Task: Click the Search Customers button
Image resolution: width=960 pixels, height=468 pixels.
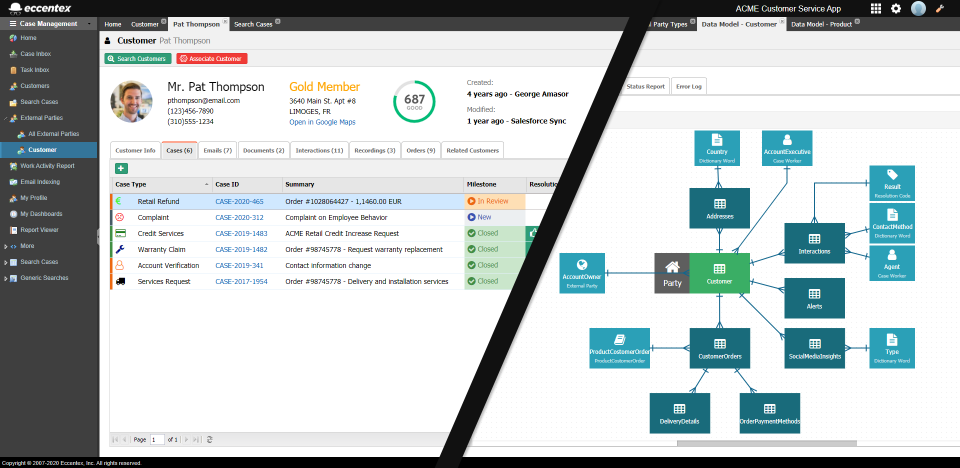Action: pos(138,59)
